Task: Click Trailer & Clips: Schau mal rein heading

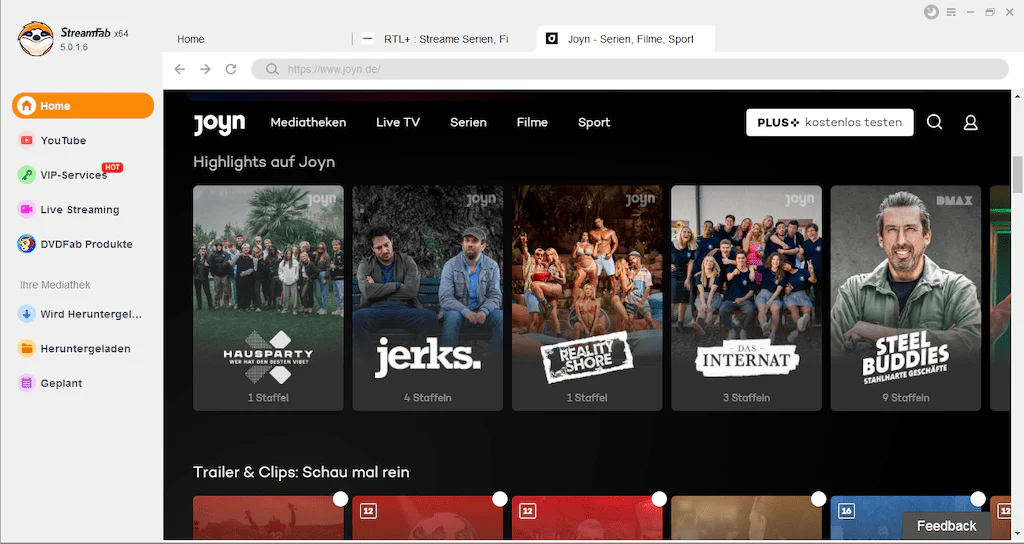Action: click(301, 472)
